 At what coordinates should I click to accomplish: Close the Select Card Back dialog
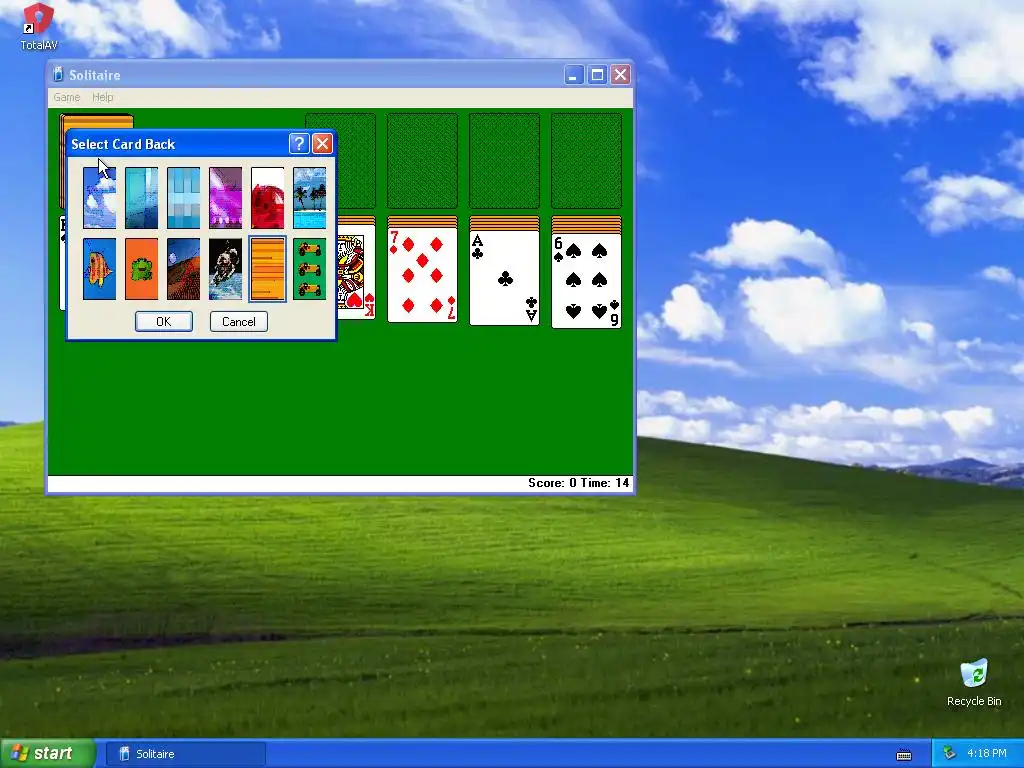[x=323, y=144]
